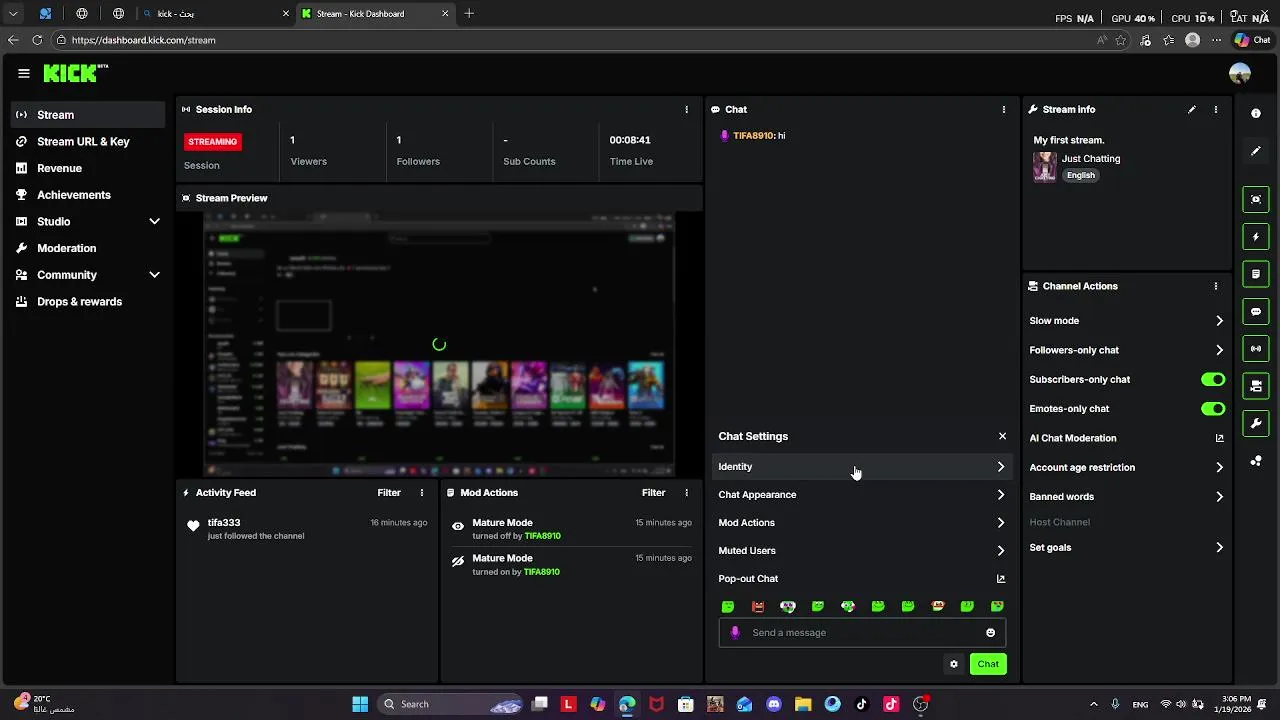Click the purple microphone identity badge in message box

click(x=735, y=633)
